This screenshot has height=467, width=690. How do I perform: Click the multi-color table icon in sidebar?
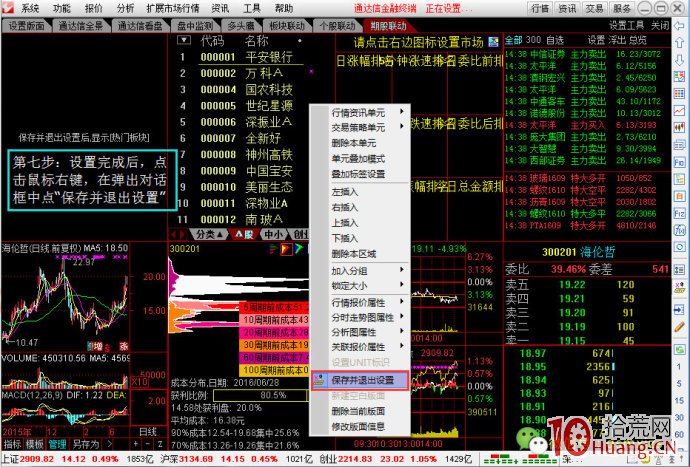(679, 77)
